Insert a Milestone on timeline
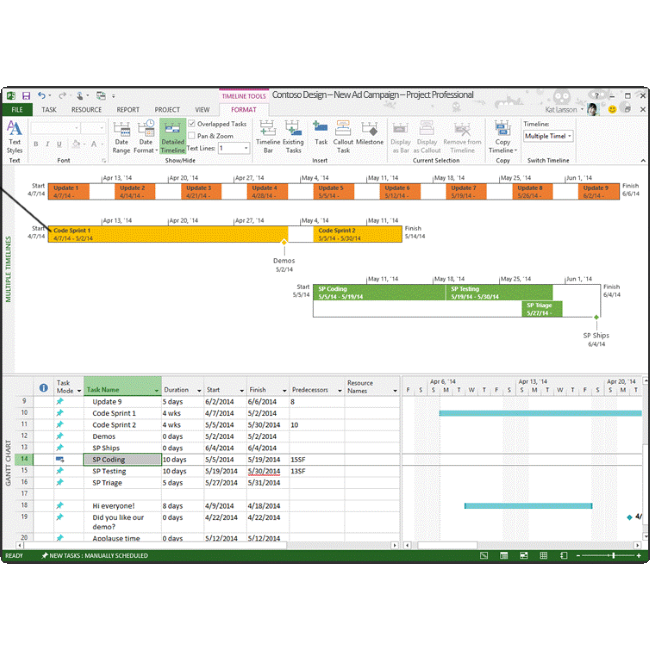The image size is (650, 650). tap(369, 133)
